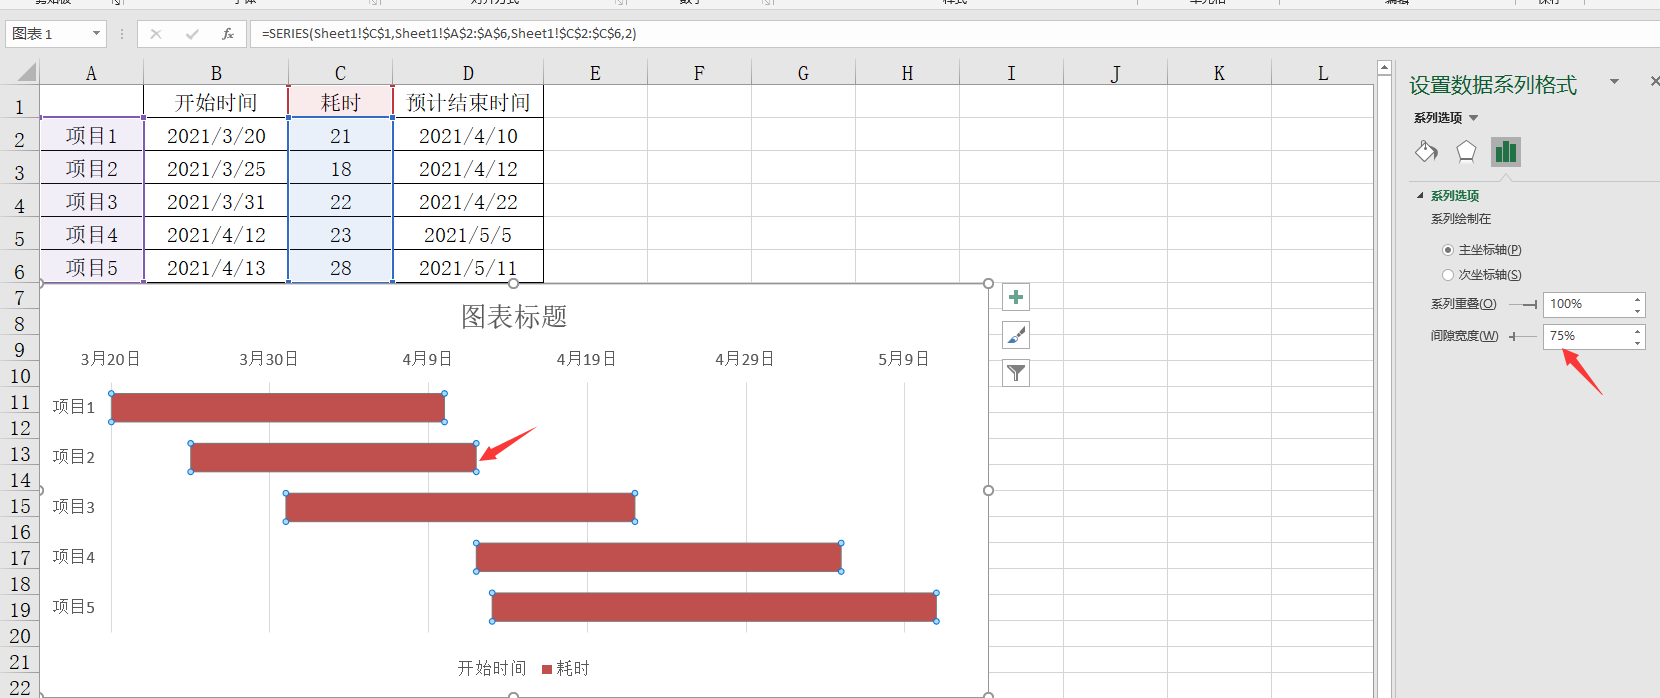Click cell containing 耗时 header
This screenshot has height=698, width=1660.
pos(340,103)
